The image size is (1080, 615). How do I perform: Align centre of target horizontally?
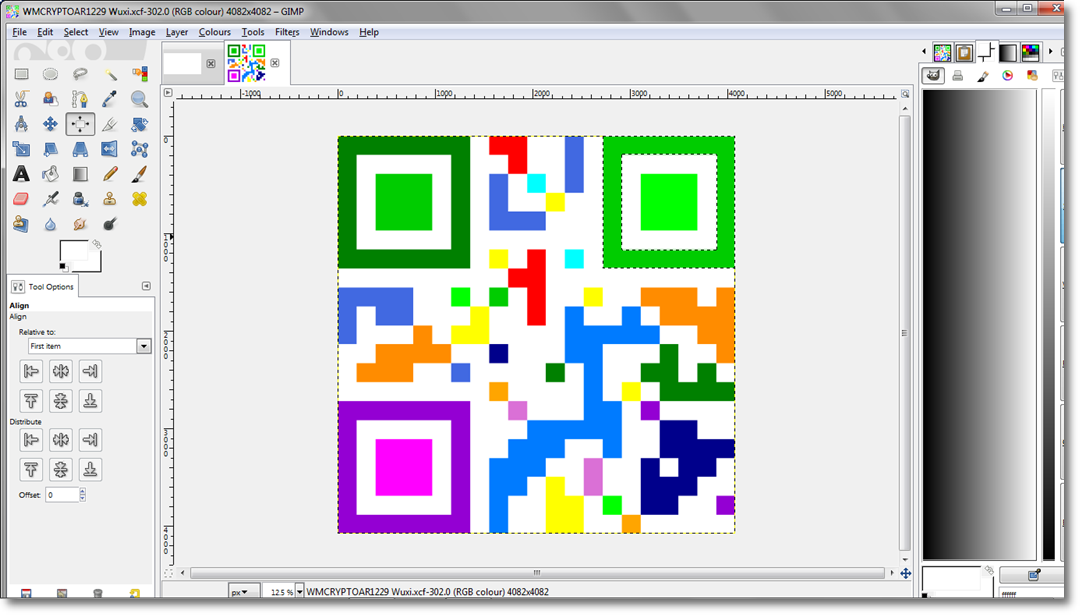click(x=61, y=371)
